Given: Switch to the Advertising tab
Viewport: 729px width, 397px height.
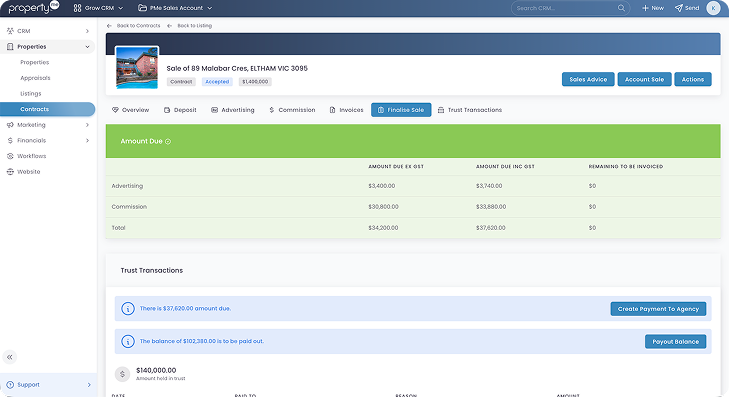Looking at the screenshot, I should click(233, 110).
